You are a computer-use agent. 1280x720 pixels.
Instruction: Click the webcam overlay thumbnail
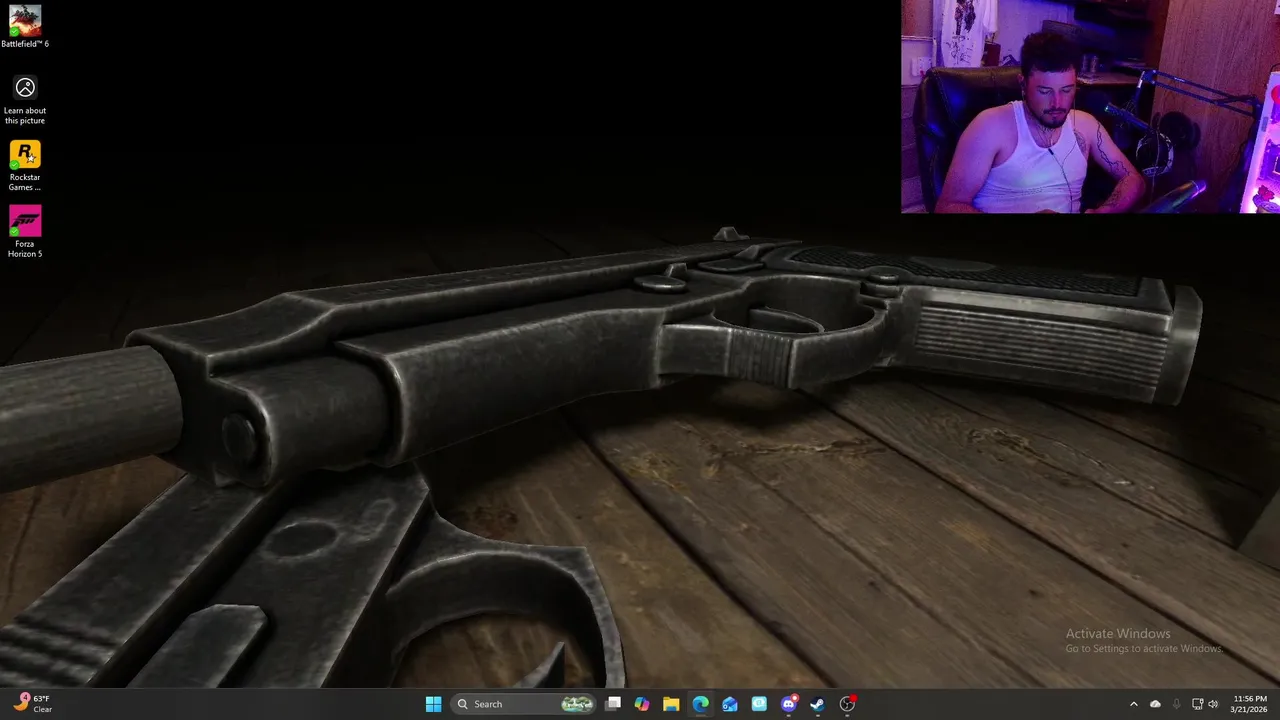click(x=1090, y=106)
